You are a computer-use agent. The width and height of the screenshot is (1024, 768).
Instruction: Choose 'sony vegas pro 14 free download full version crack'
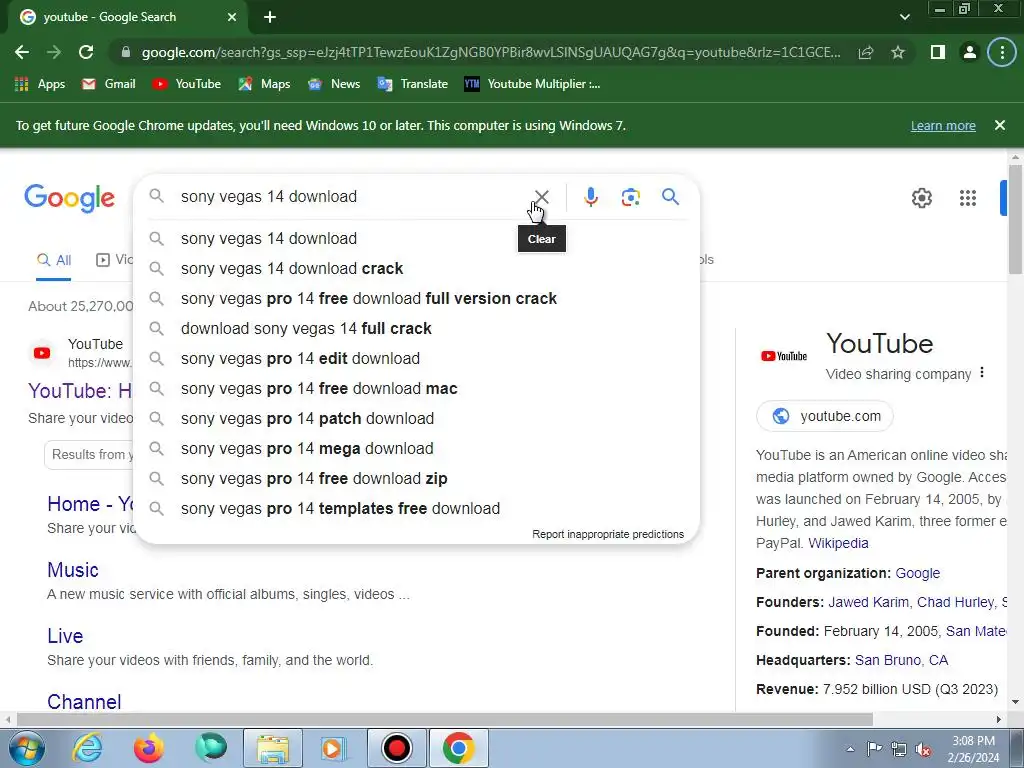point(417,298)
